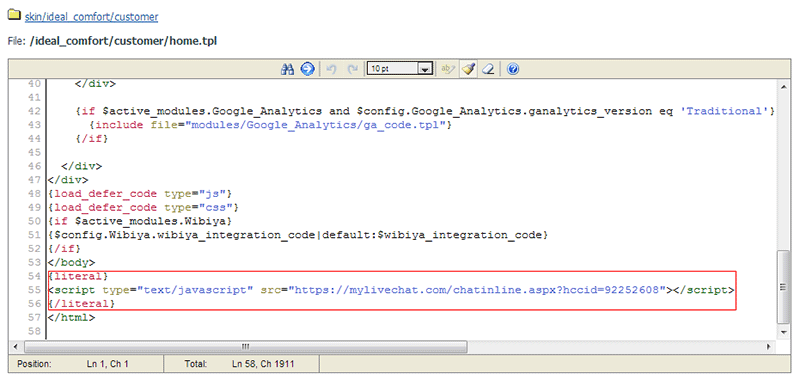Image resolution: width=800 pixels, height=380 pixels.
Task: Click the </body> tag on line 53
Action: [71, 262]
